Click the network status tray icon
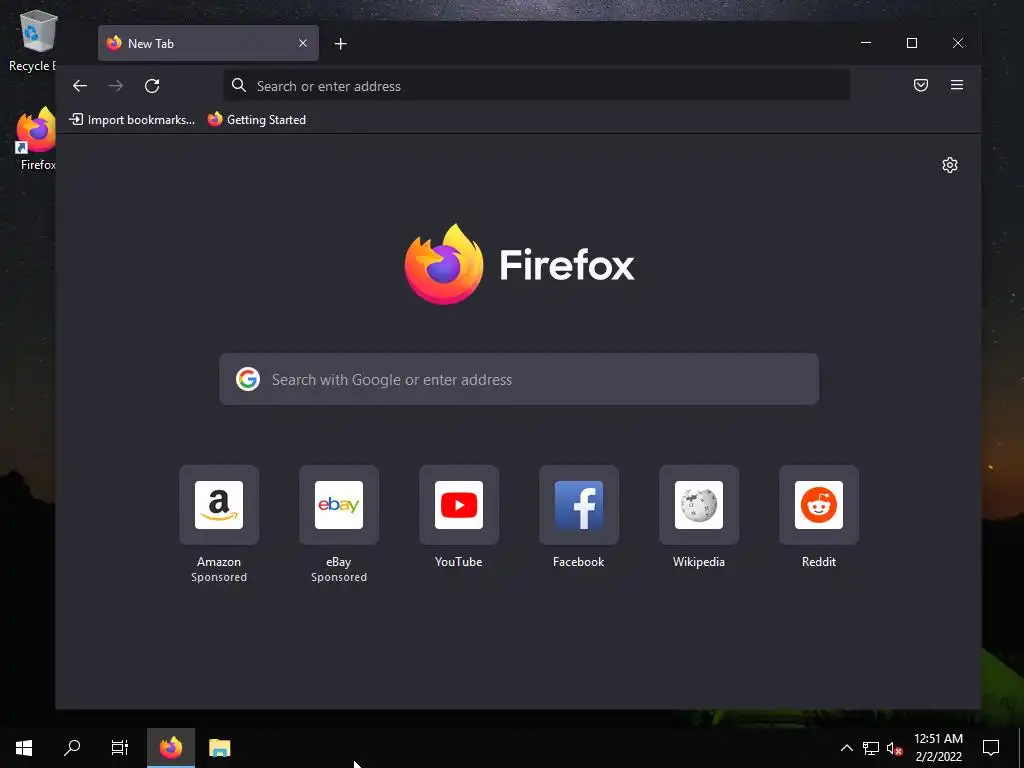Screen dimensions: 1024x768 [871, 748]
